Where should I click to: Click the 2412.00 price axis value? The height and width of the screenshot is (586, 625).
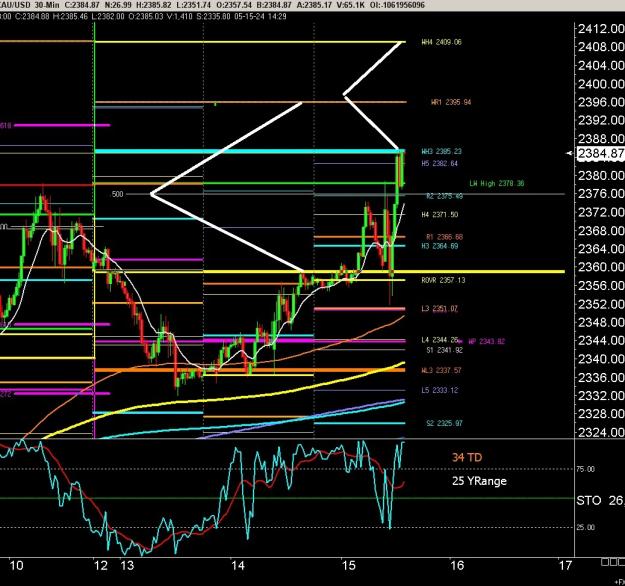[x=601, y=29]
